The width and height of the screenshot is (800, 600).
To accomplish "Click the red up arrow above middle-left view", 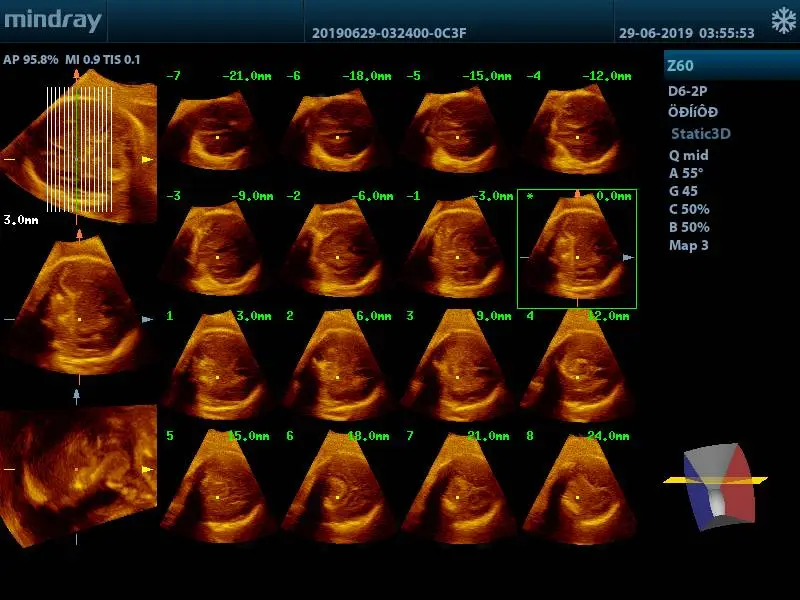I will (x=78, y=233).
